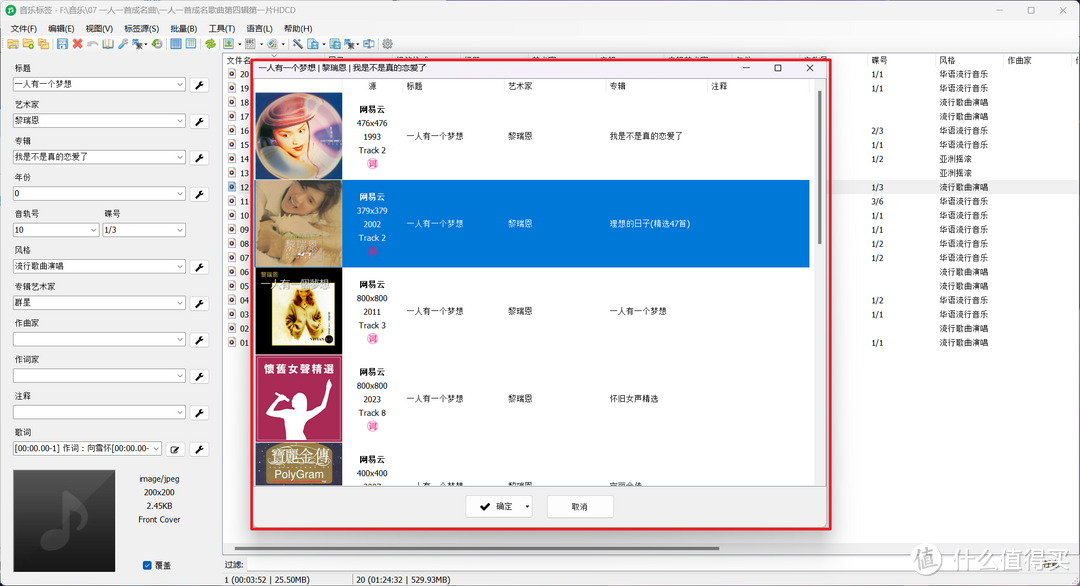Expand the arrow on the 确定 button
Screen dimensions: 1080x586
525,506
